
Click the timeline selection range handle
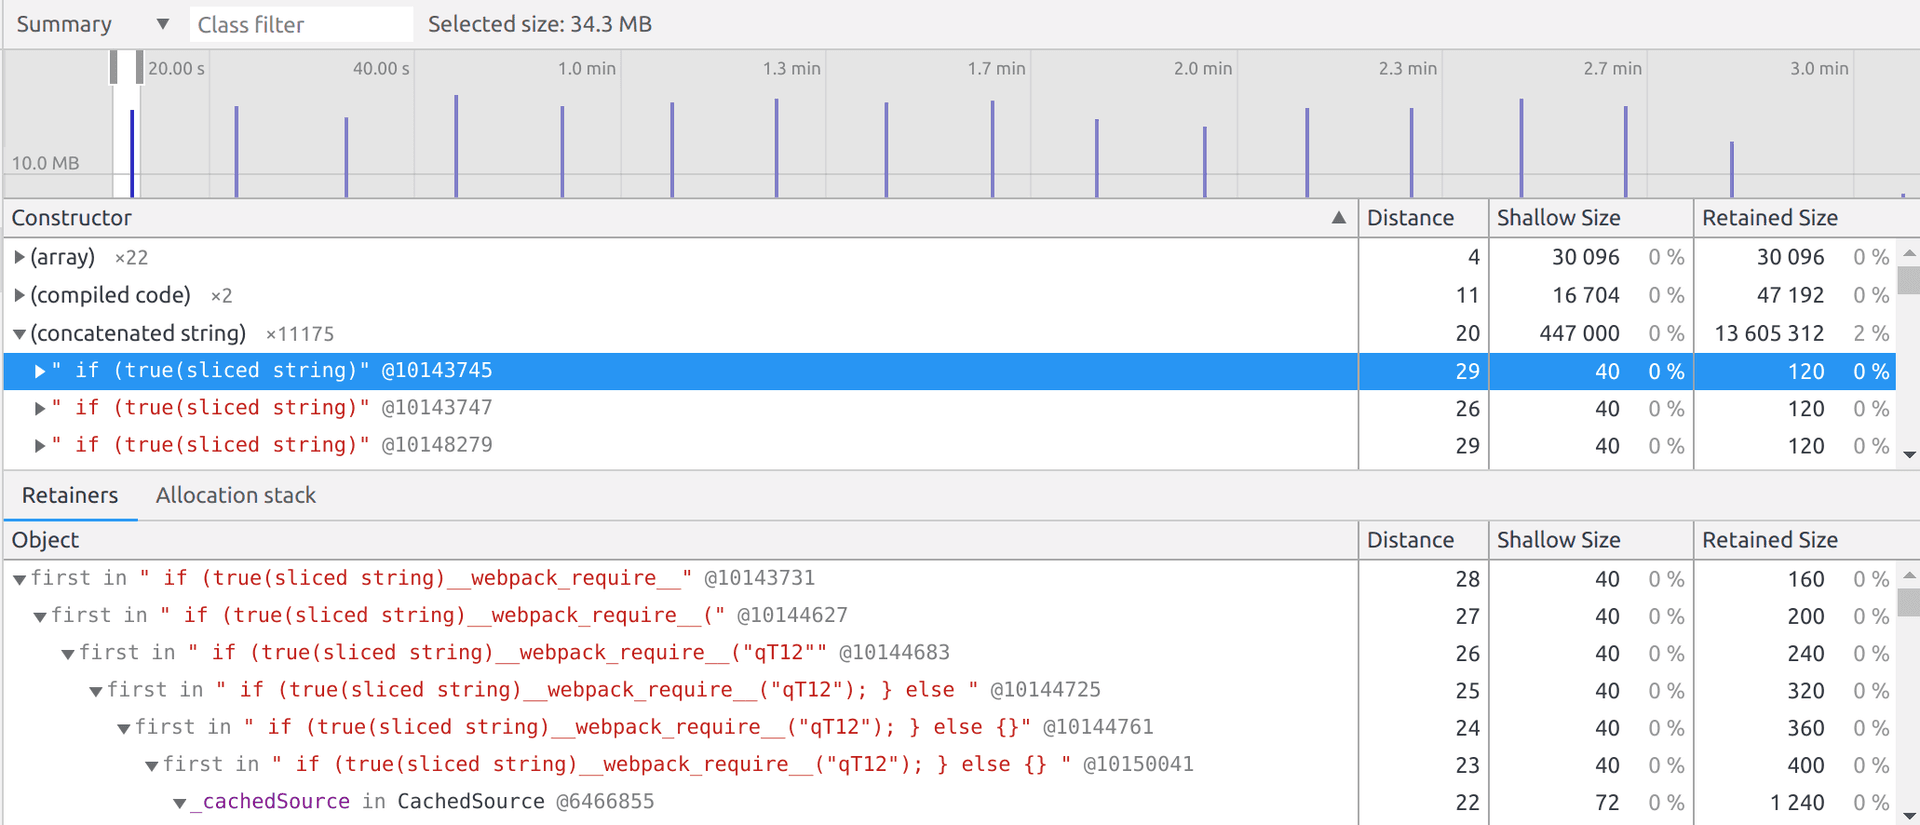[x=139, y=67]
